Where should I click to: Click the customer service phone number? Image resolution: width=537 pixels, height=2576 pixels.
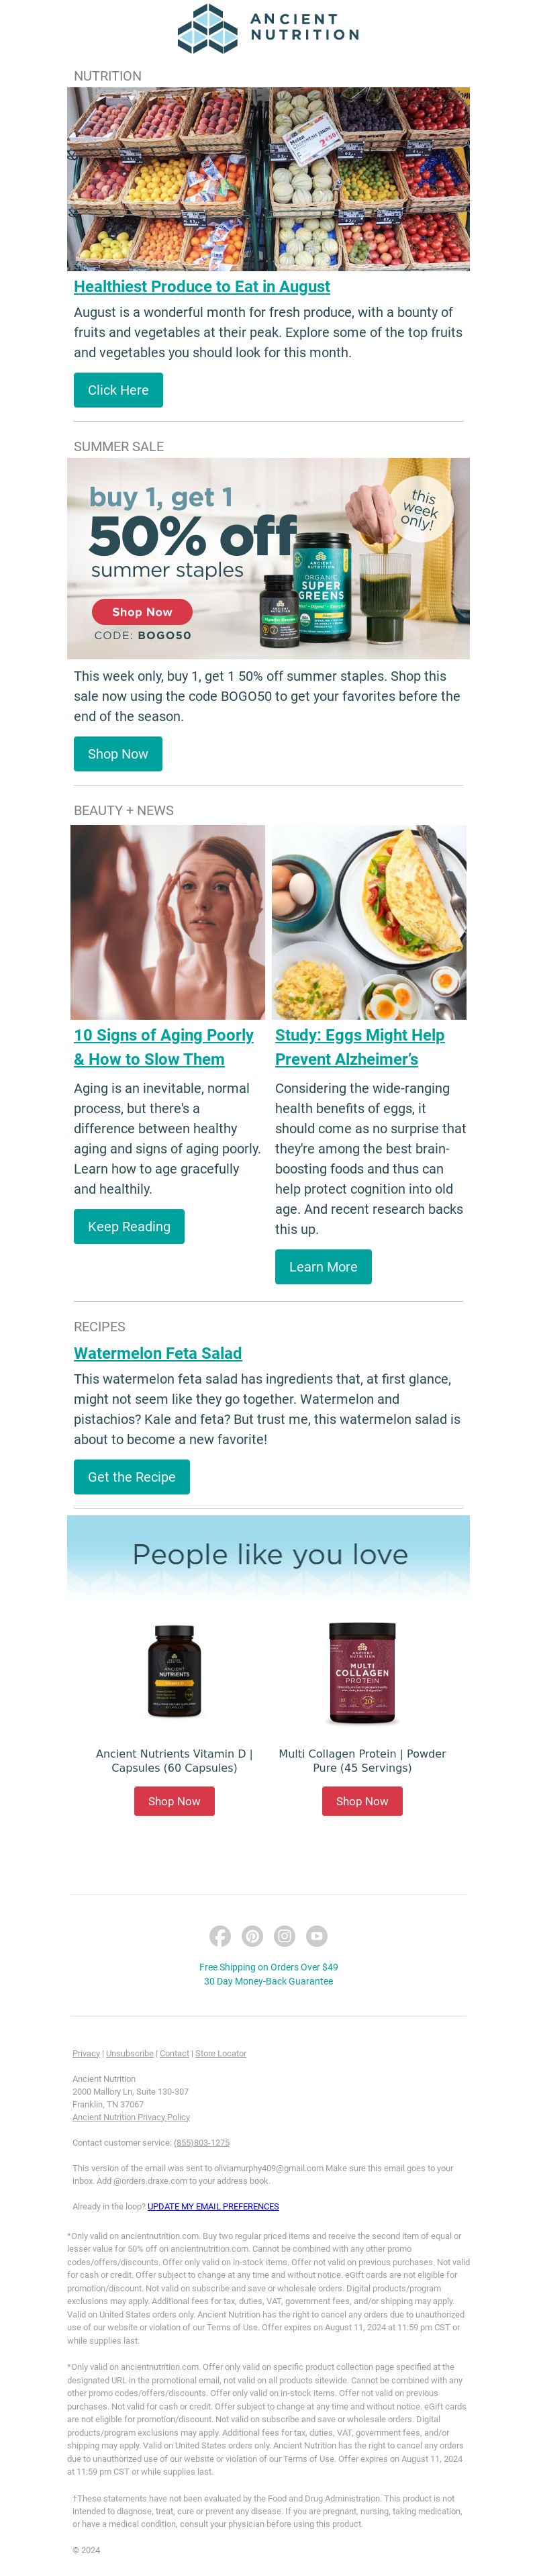(201, 2143)
